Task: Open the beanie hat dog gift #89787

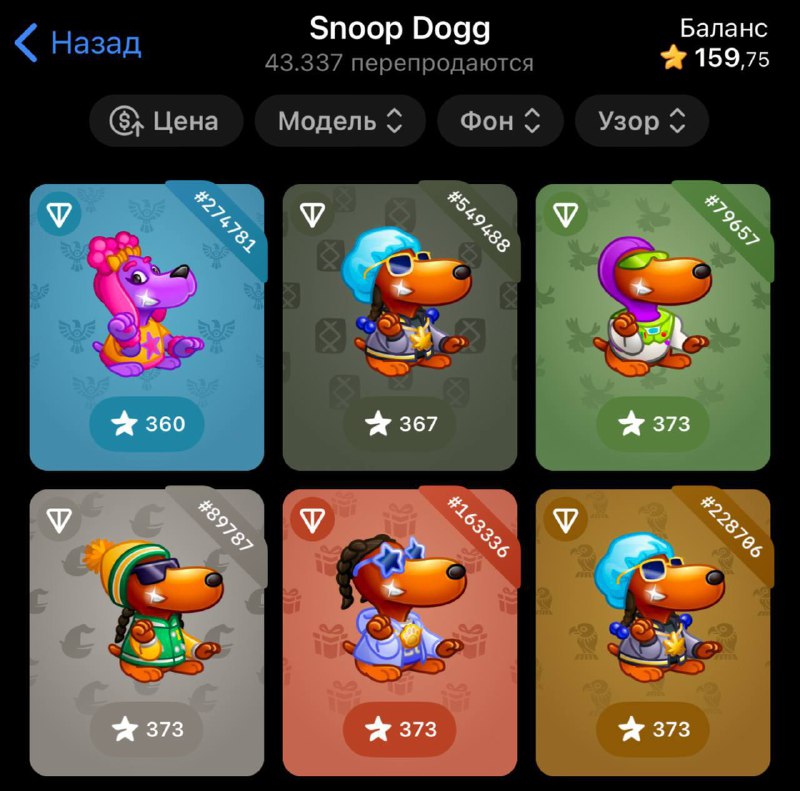Action: tap(147, 632)
